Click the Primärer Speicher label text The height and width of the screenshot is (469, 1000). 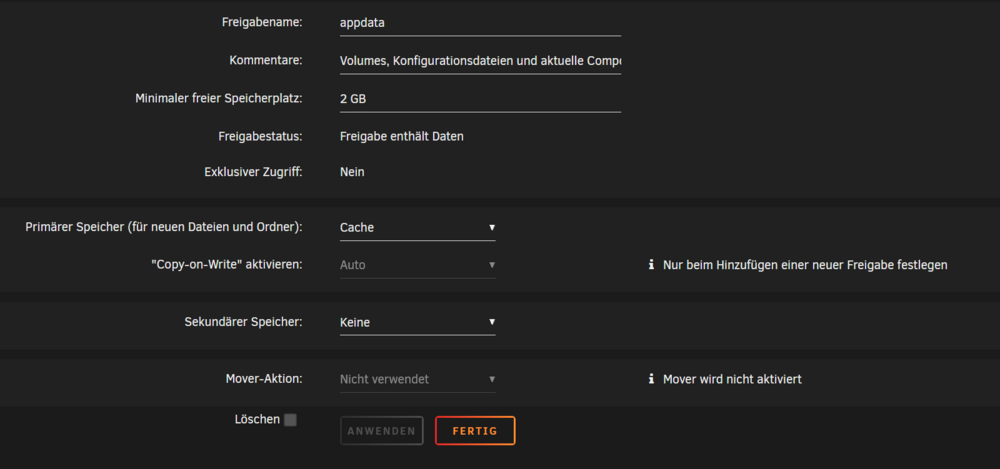point(164,228)
